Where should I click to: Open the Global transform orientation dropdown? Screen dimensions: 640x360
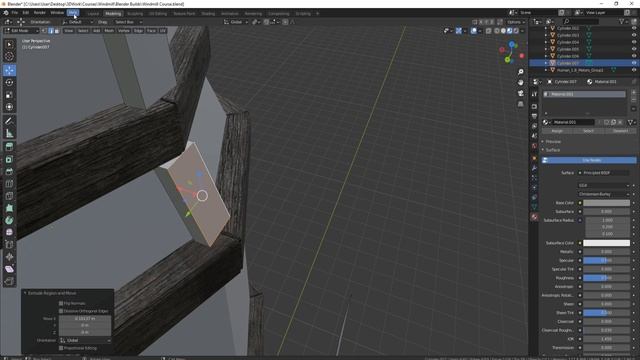pos(236,22)
